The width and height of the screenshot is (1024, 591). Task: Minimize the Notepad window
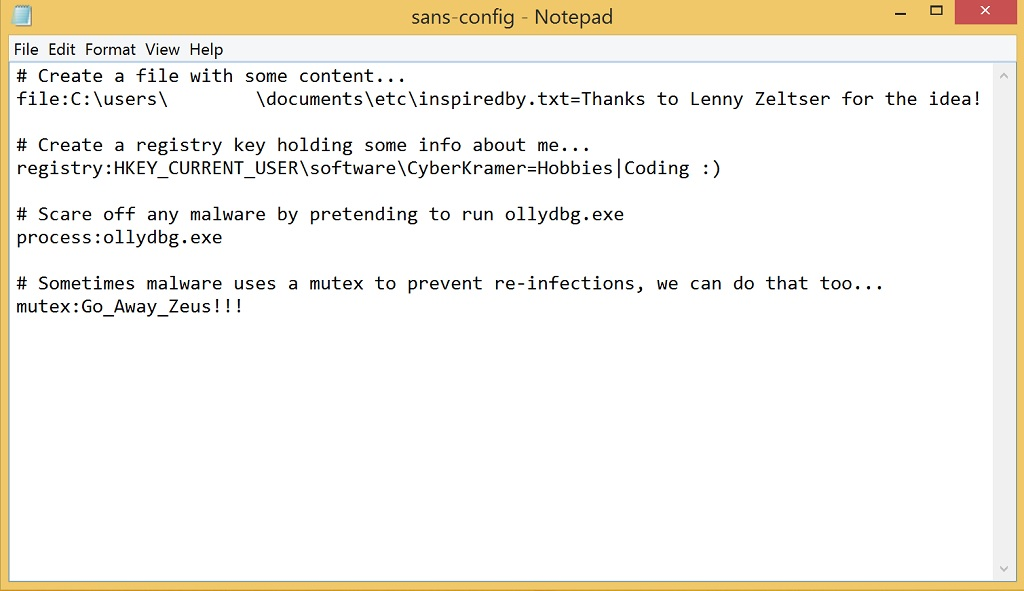tap(901, 12)
